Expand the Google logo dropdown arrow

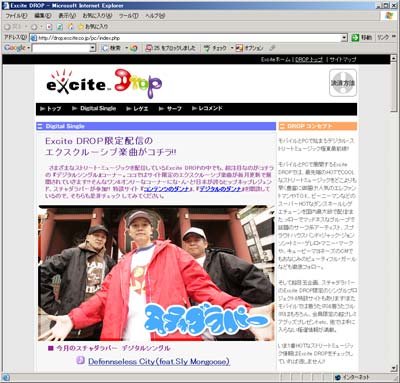coord(29,48)
